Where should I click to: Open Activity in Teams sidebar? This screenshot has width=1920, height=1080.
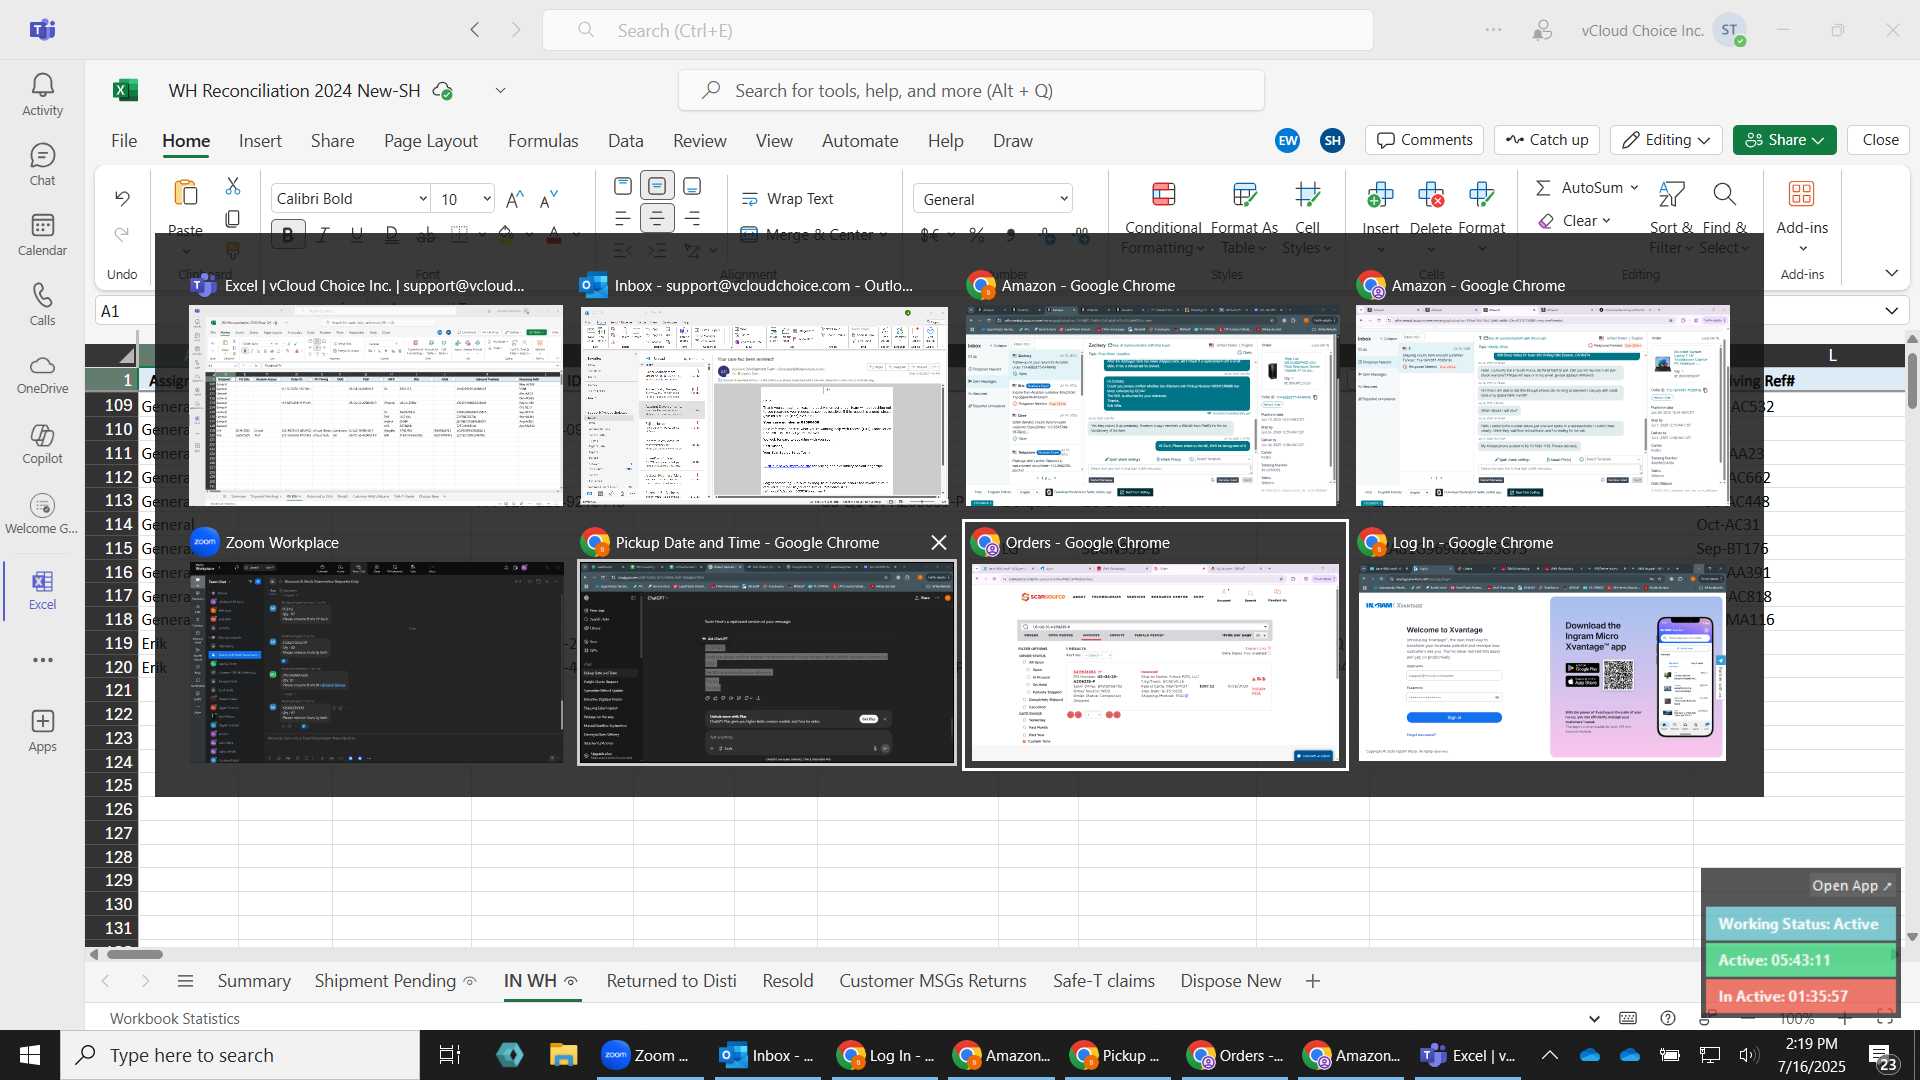point(42,95)
